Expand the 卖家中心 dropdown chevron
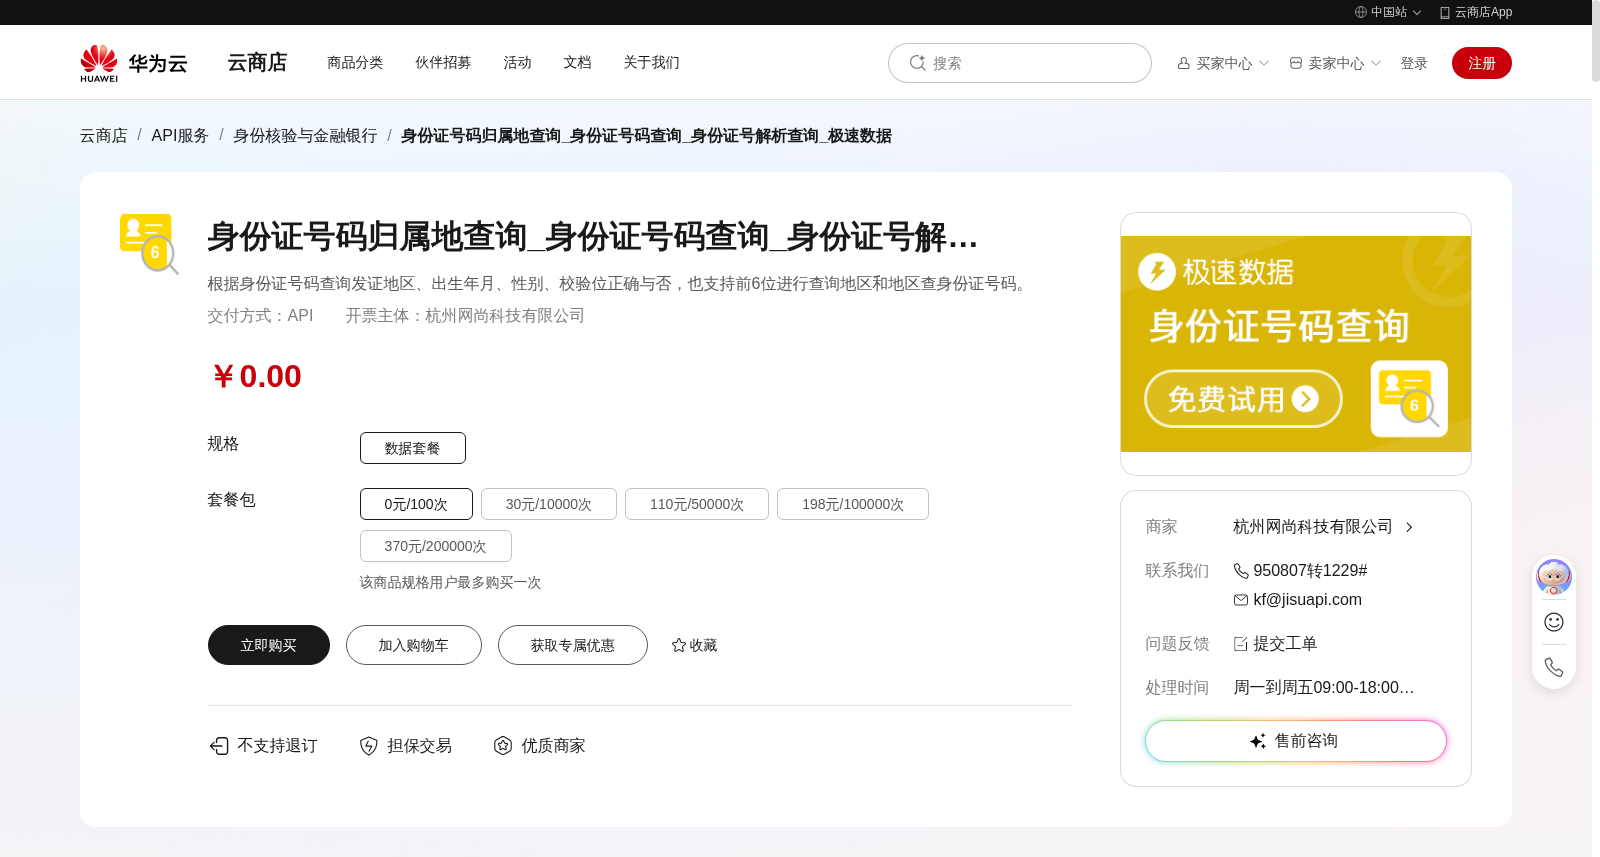This screenshot has width=1600, height=857. point(1376,63)
